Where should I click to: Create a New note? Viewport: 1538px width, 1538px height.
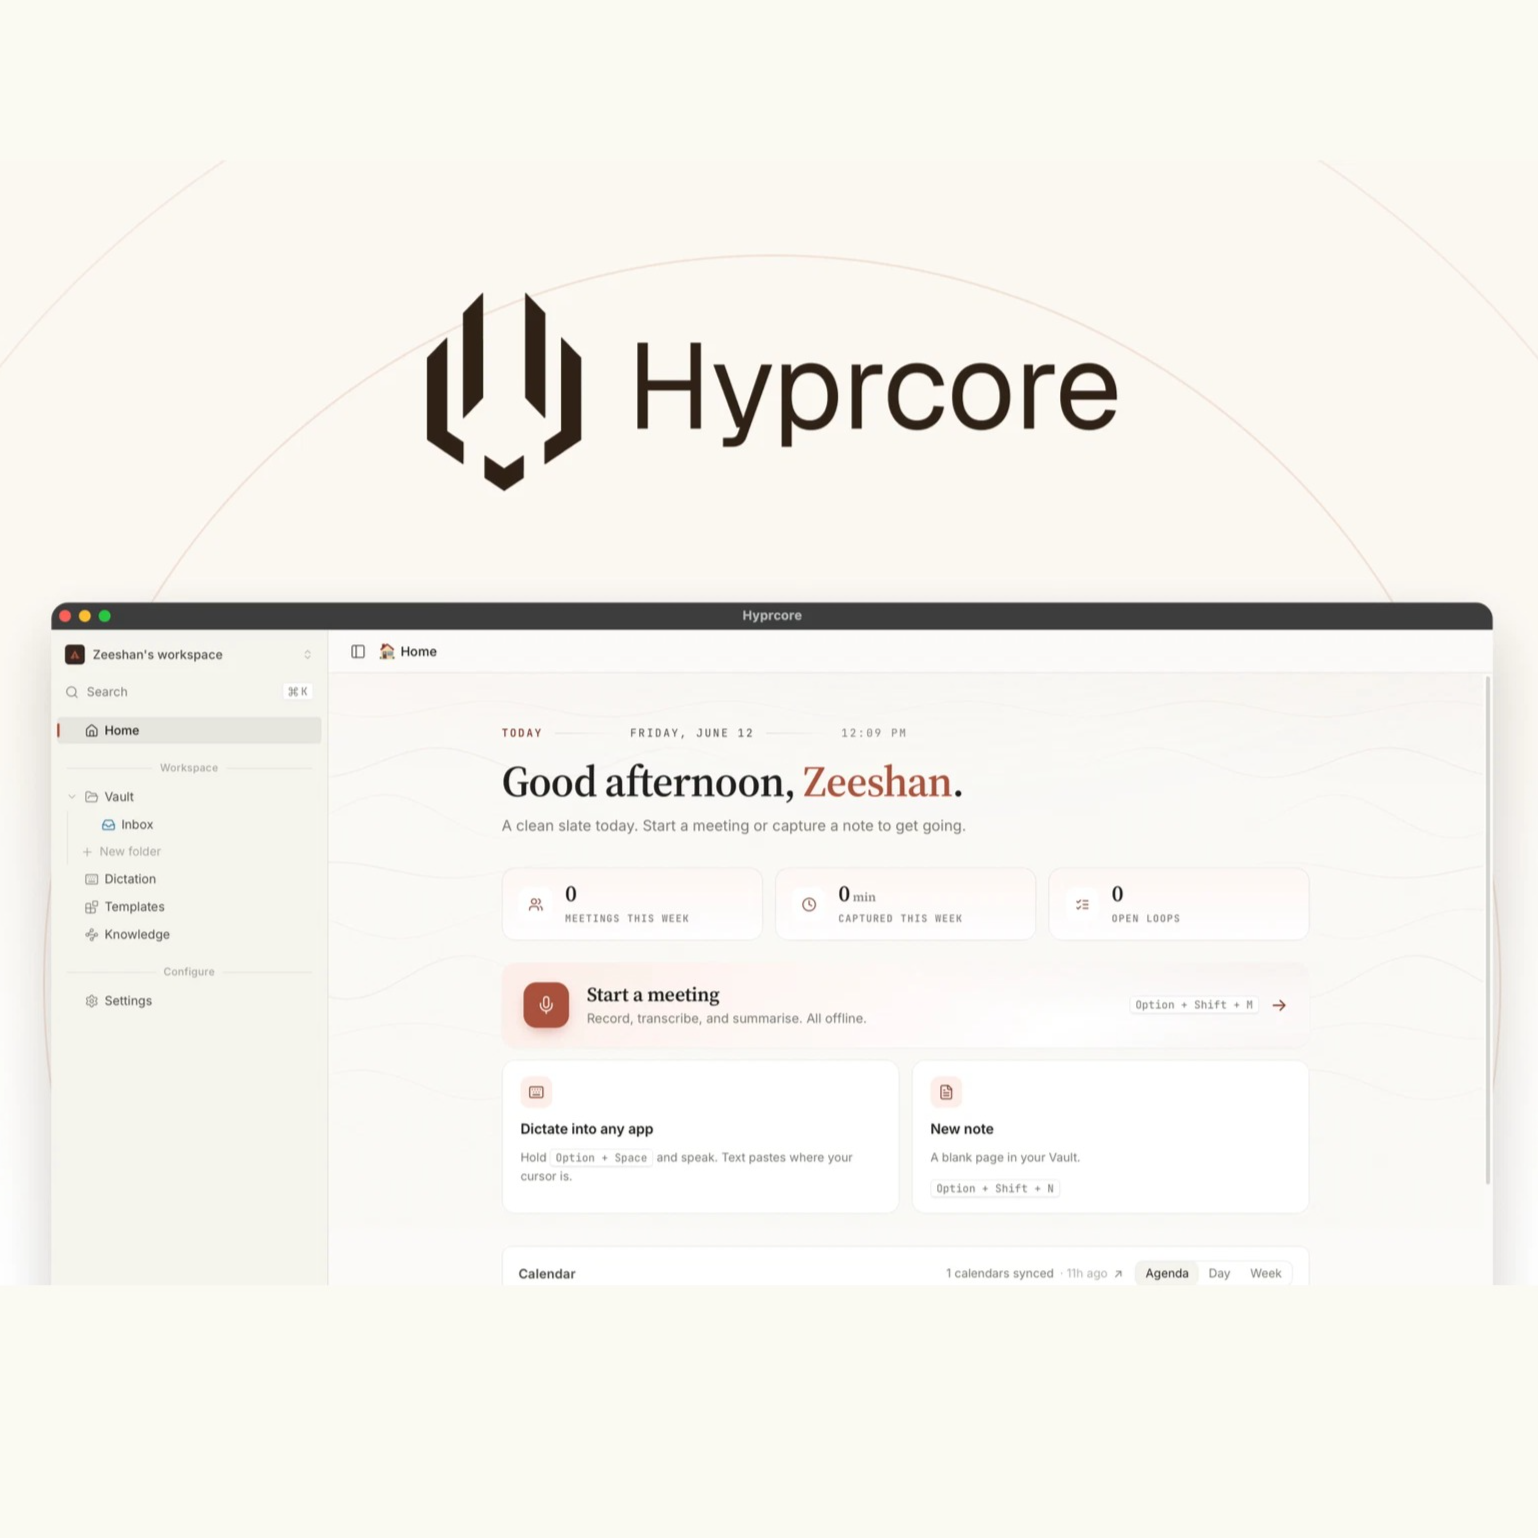(1110, 1137)
